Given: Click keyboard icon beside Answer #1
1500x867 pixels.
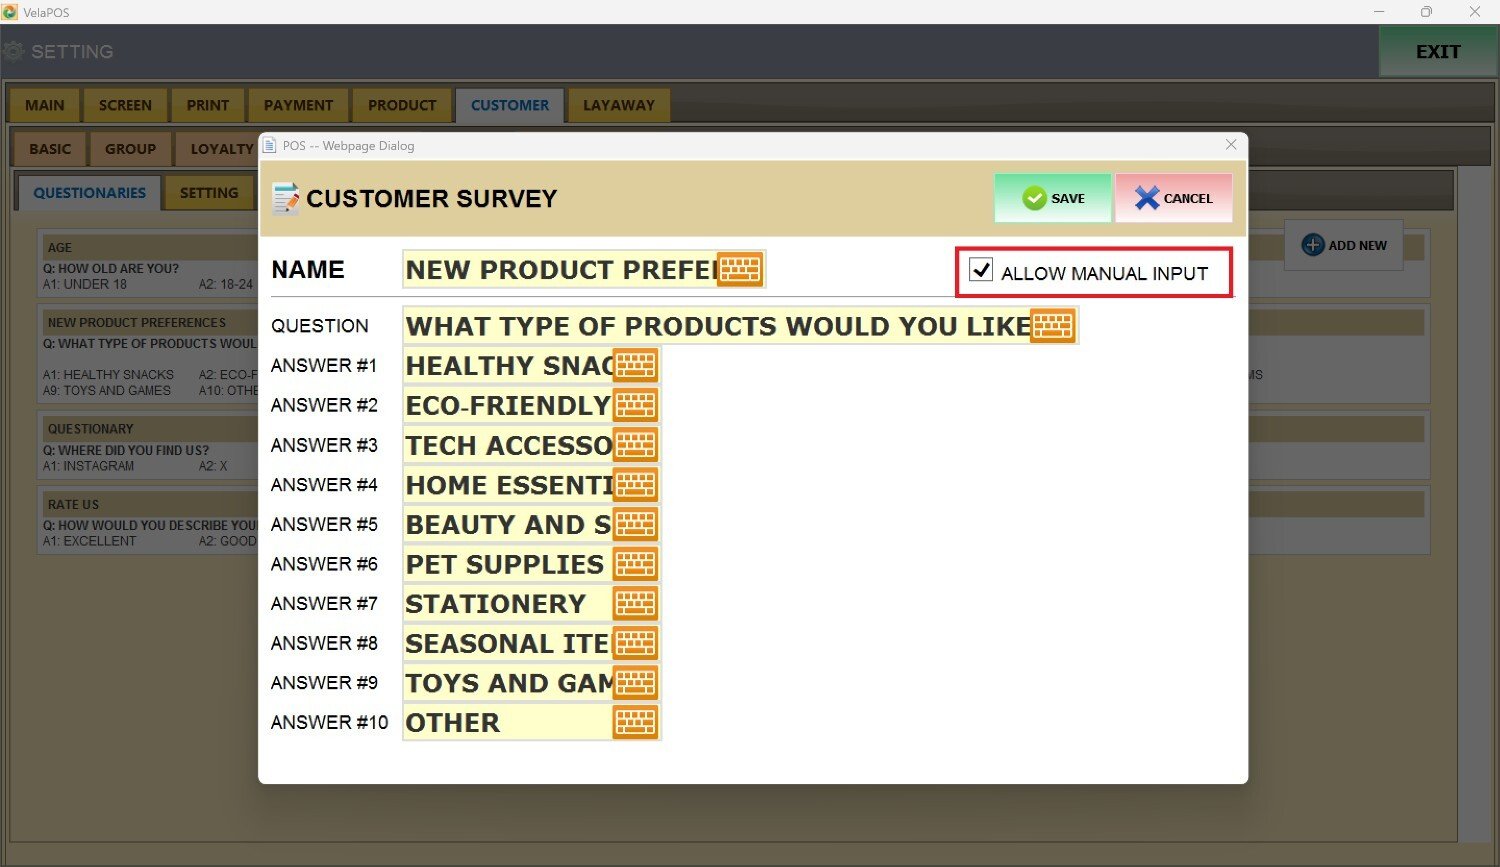Looking at the screenshot, I should point(635,366).
